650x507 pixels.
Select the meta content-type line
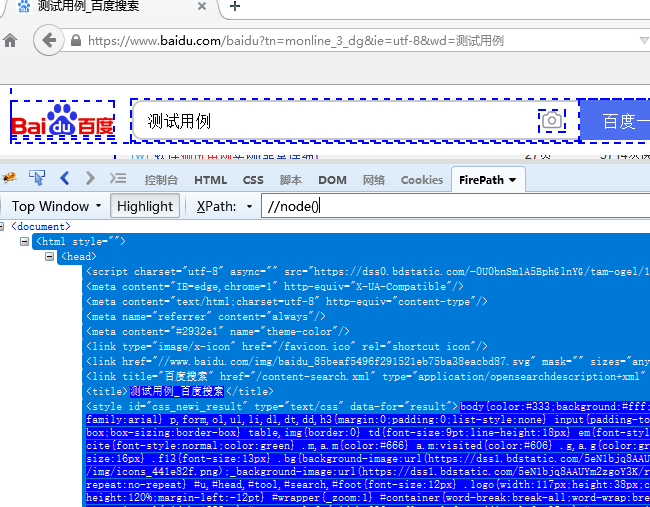coord(287,301)
